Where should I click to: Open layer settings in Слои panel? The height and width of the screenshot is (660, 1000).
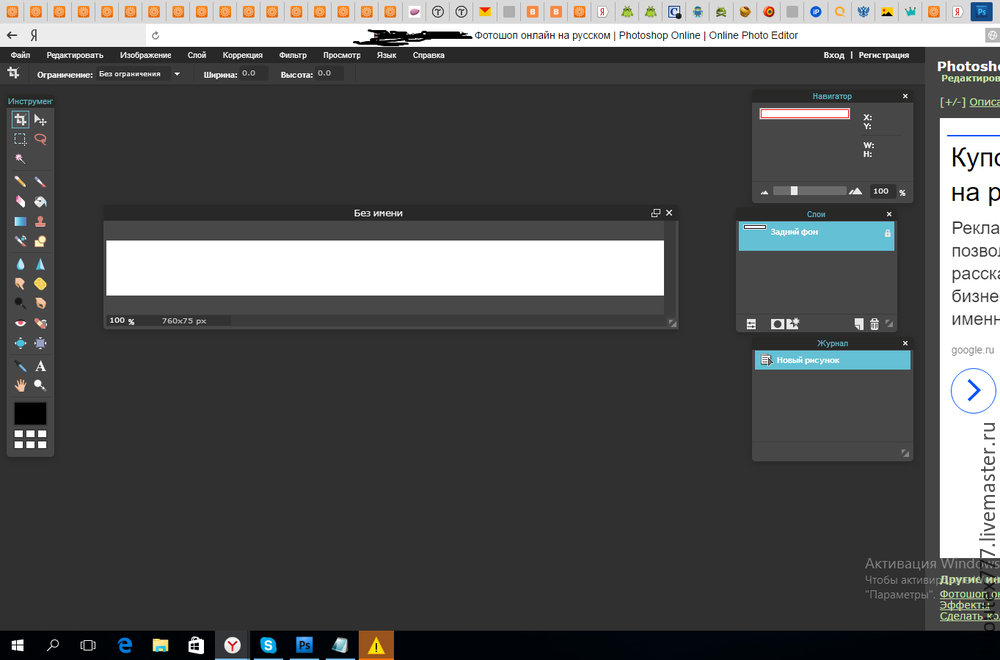(x=751, y=324)
